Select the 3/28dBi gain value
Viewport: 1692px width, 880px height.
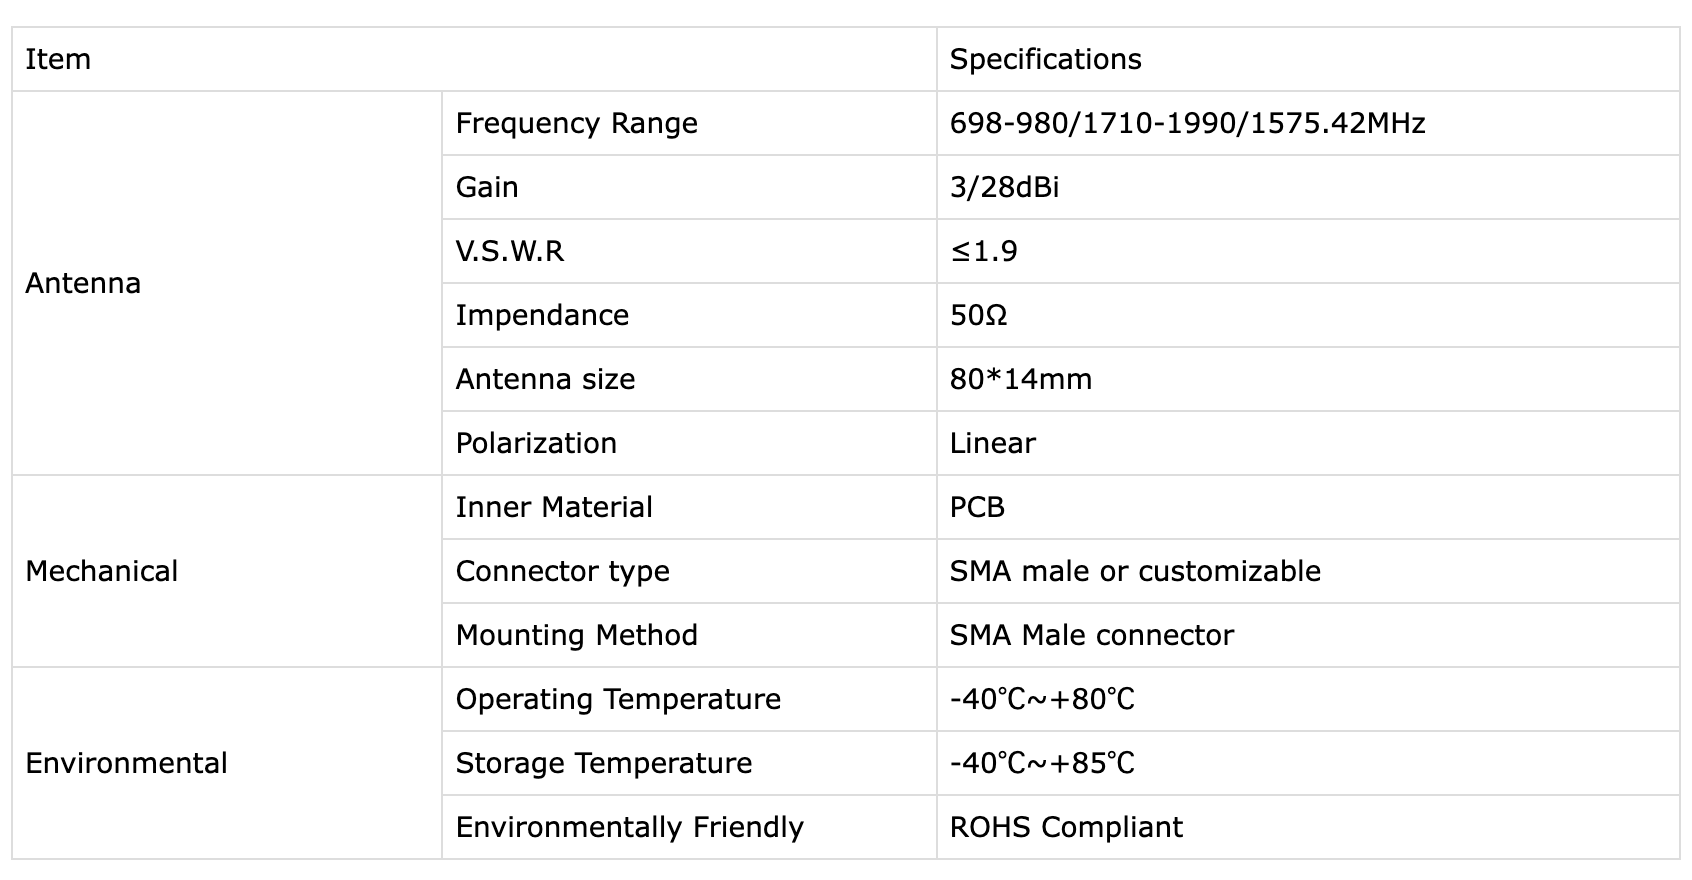pos(1004,187)
